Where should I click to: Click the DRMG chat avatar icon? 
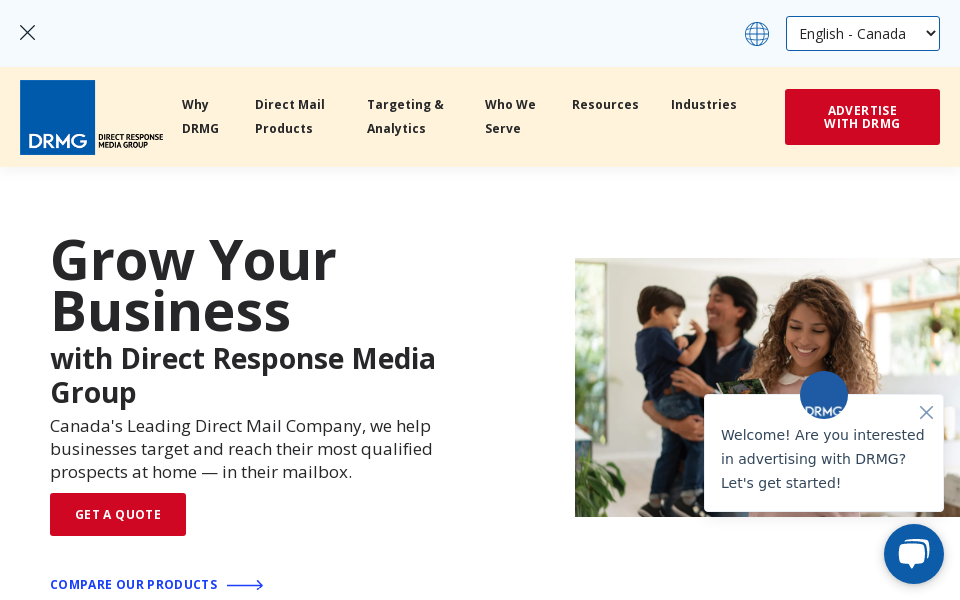coord(824,395)
